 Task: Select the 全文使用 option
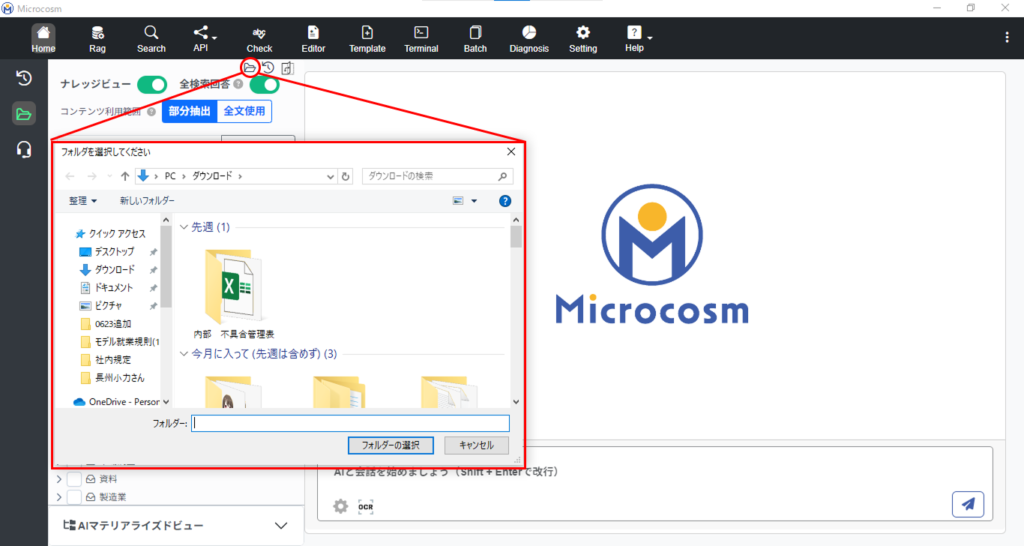[x=244, y=111]
